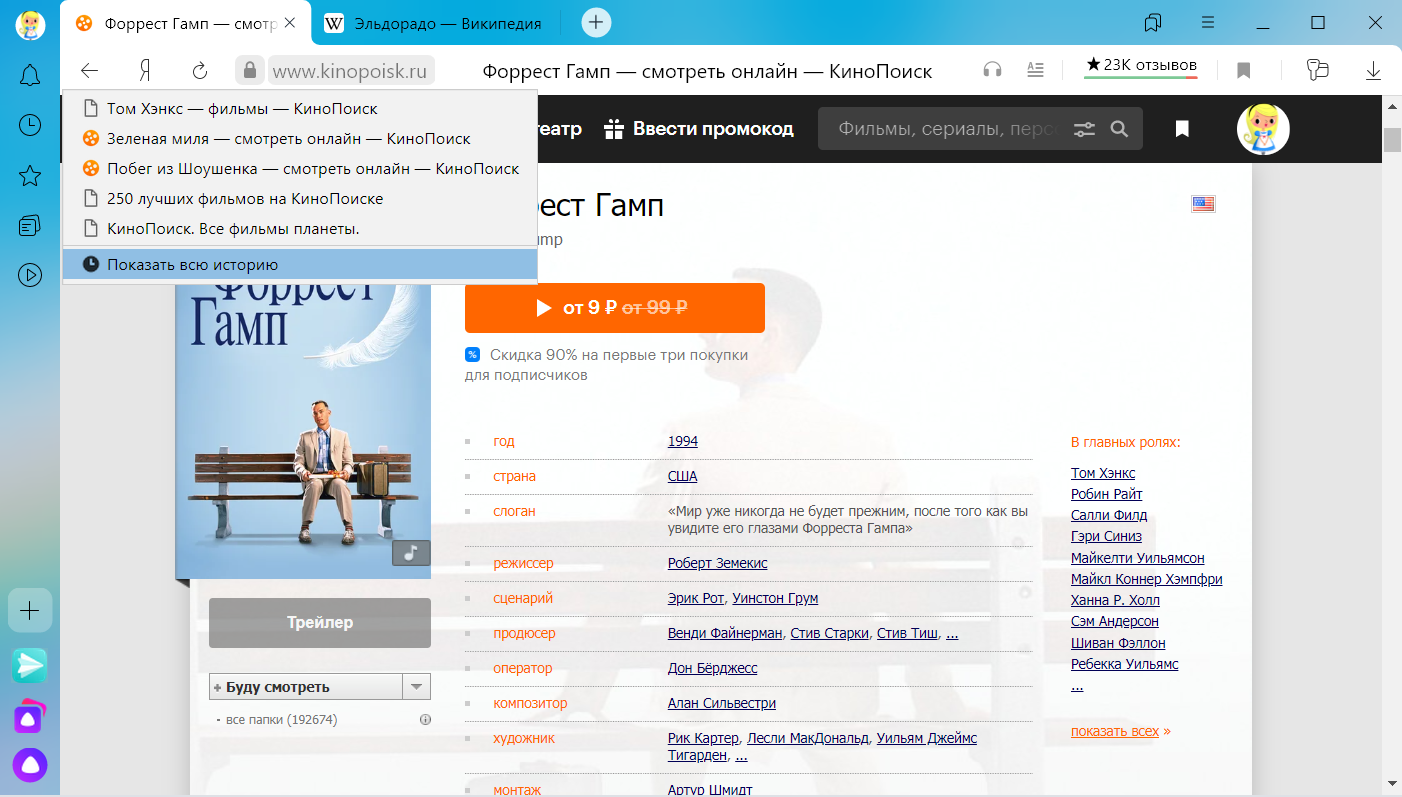The height and width of the screenshot is (797, 1402).
Task: Click the Трейлер button
Action: pyautogui.click(x=320, y=623)
